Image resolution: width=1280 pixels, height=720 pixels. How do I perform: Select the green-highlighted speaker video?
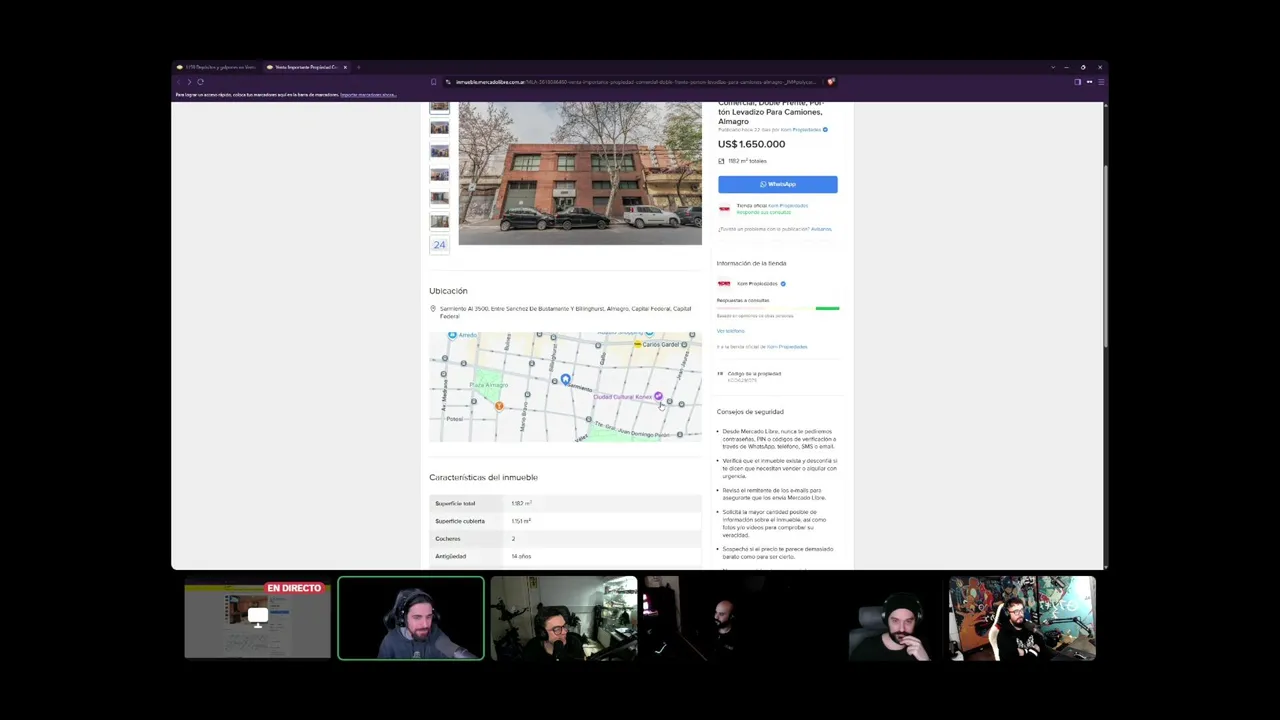[411, 618]
